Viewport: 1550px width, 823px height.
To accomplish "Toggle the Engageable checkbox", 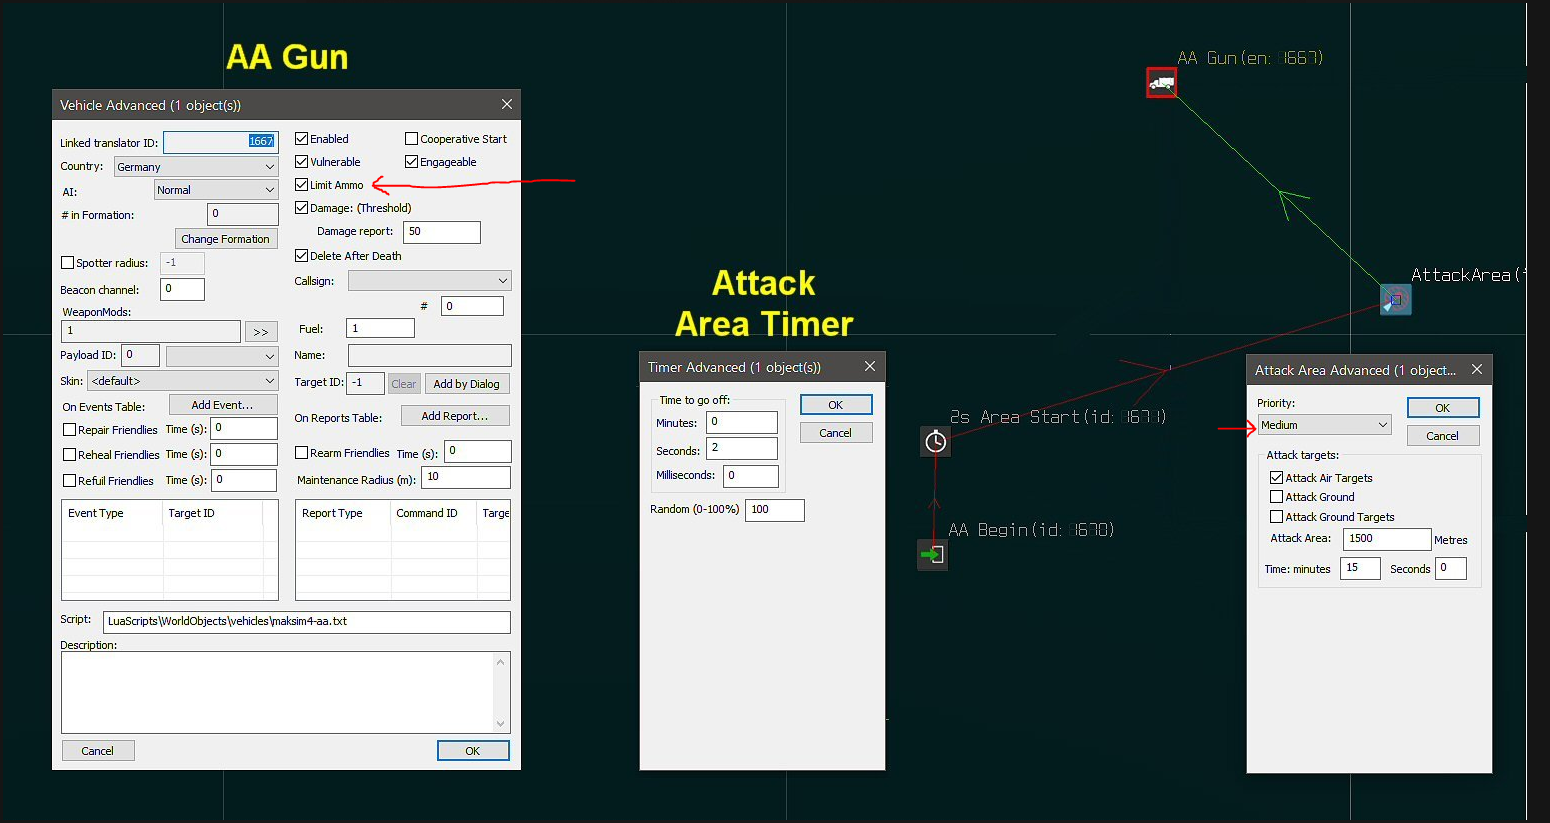I will 411,162.
